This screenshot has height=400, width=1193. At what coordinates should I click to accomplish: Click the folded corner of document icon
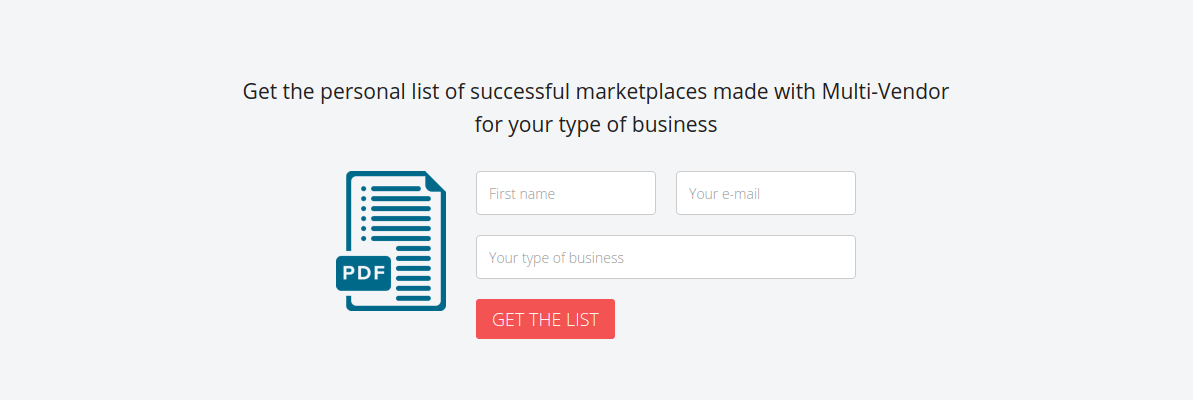(x=435, y=182)
